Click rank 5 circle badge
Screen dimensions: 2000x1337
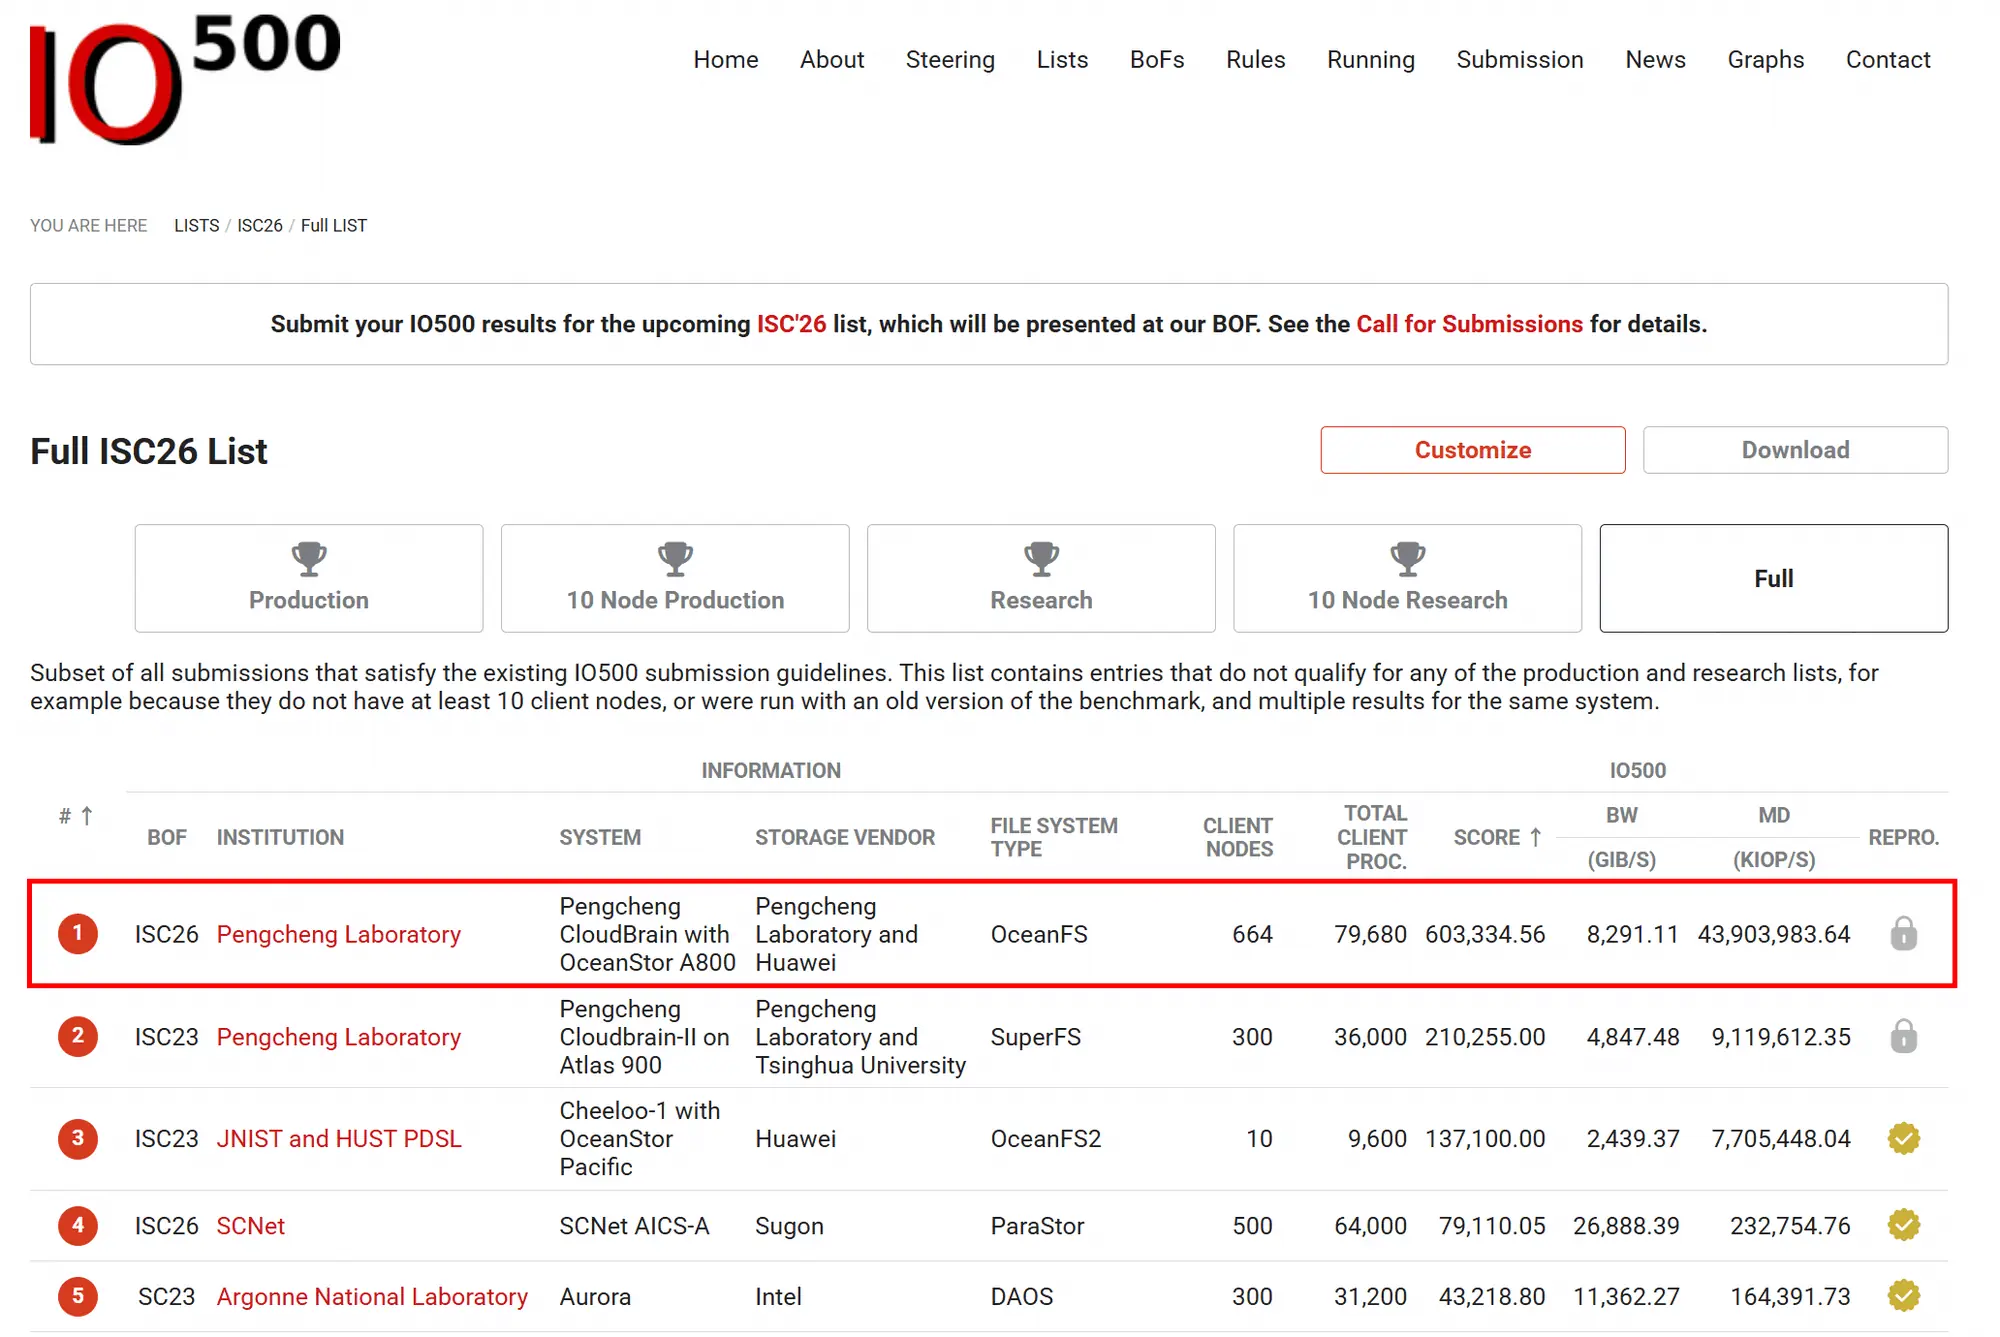click(78, 1296)
